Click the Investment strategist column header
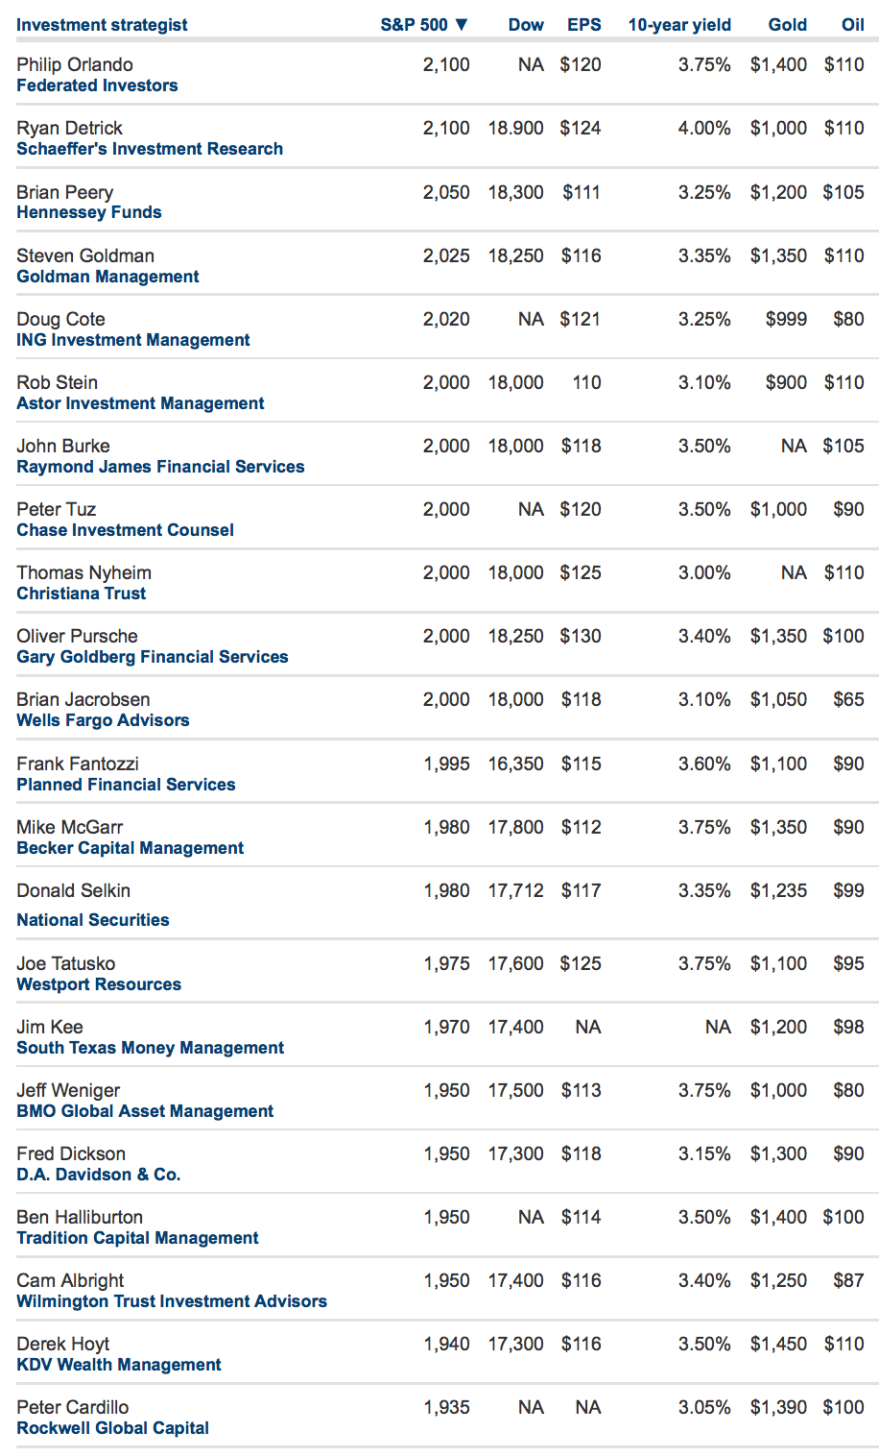Viewport: 879px width, 1456px height. (x=102, y=25)
